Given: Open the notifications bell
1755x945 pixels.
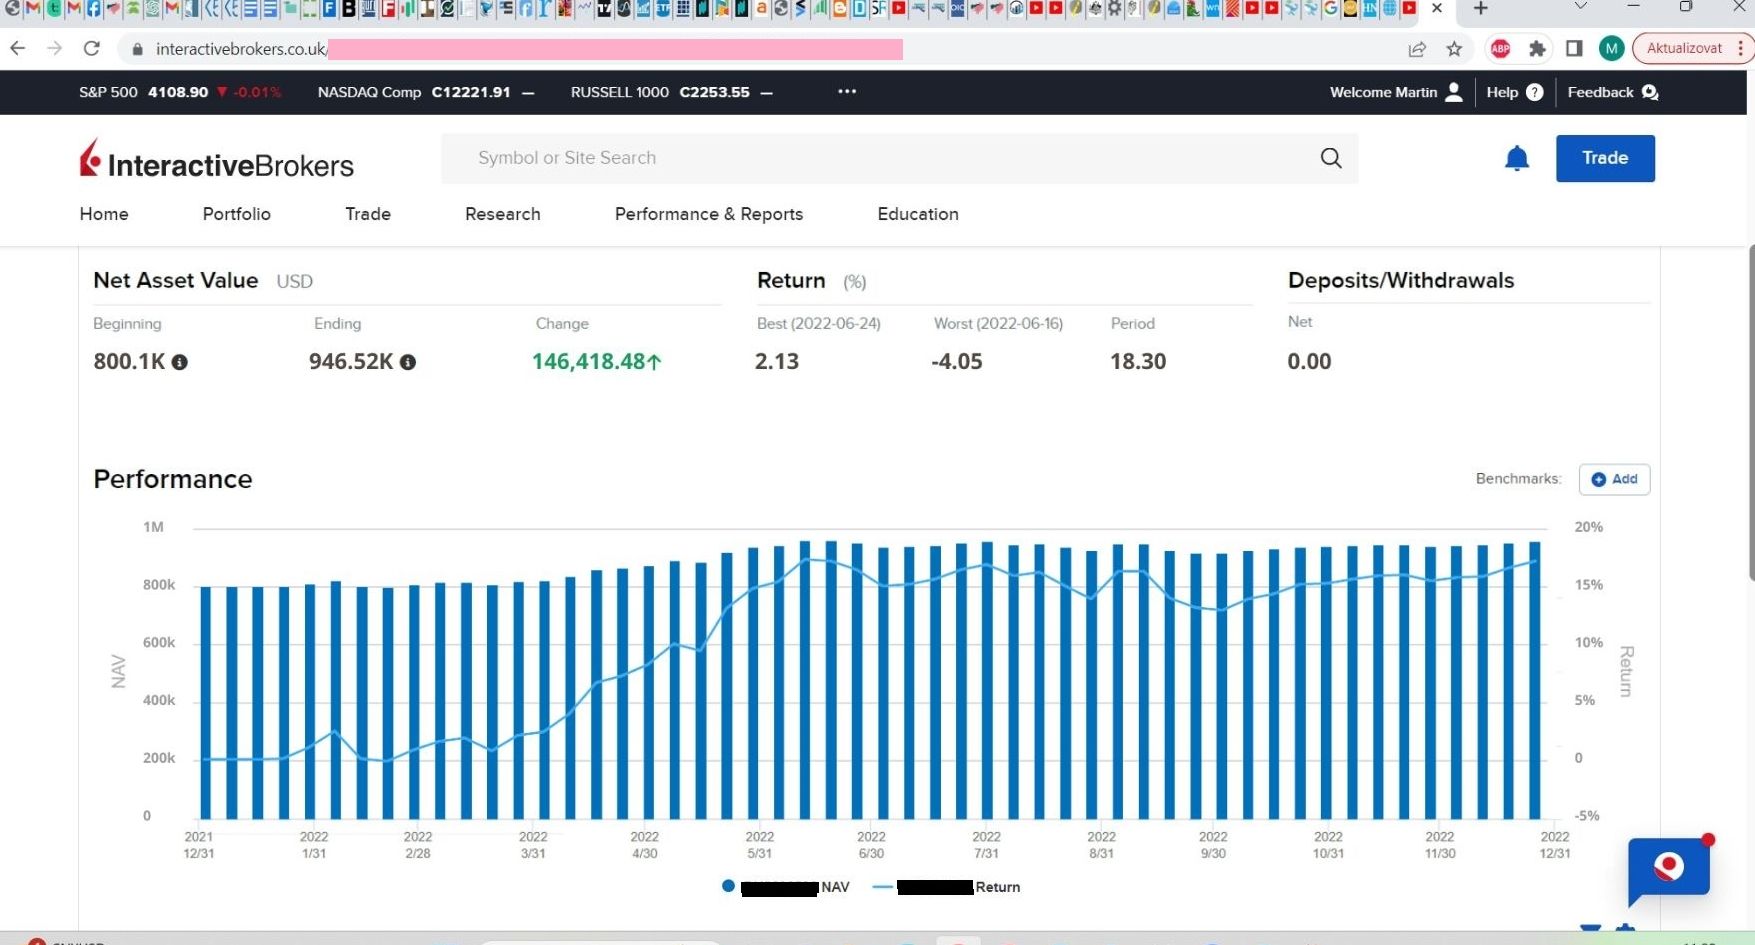Looking at the screenshot, I should point(1517,158).
